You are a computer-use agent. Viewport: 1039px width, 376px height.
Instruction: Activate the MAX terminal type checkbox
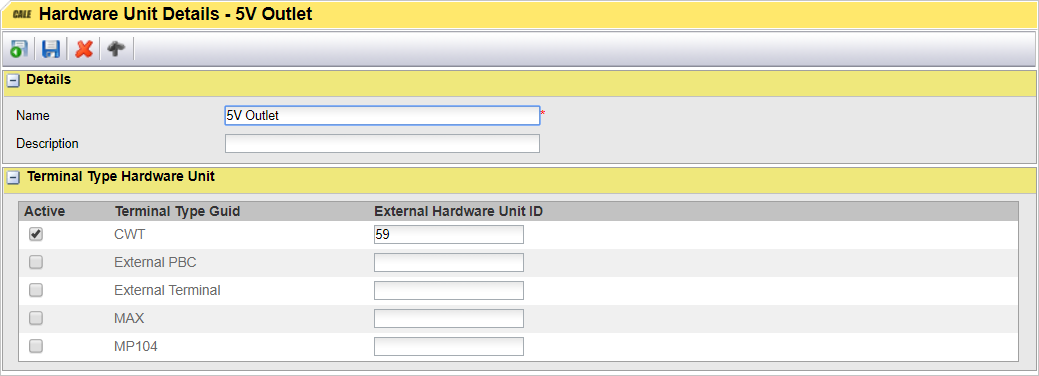click(x=36, y=318)
